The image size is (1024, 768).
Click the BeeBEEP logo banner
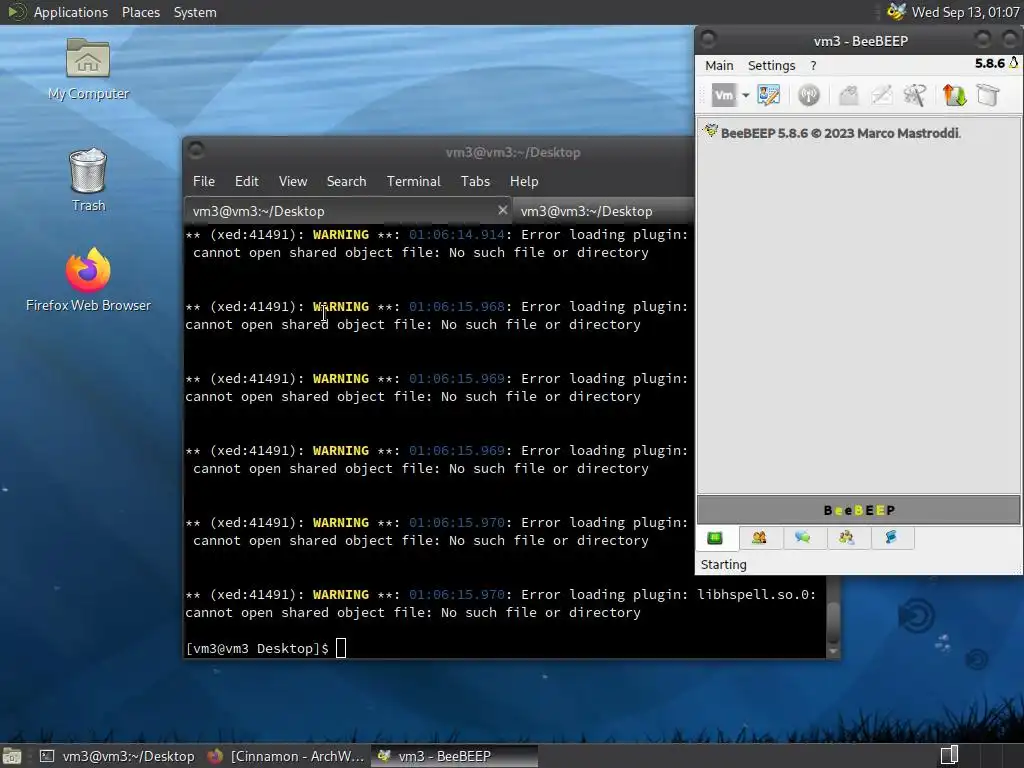click(858, 510)
